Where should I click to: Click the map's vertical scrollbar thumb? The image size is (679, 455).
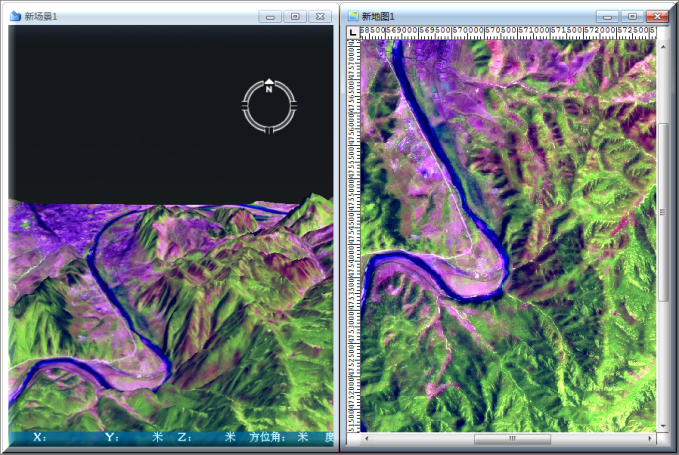click(x=663, y=210)
